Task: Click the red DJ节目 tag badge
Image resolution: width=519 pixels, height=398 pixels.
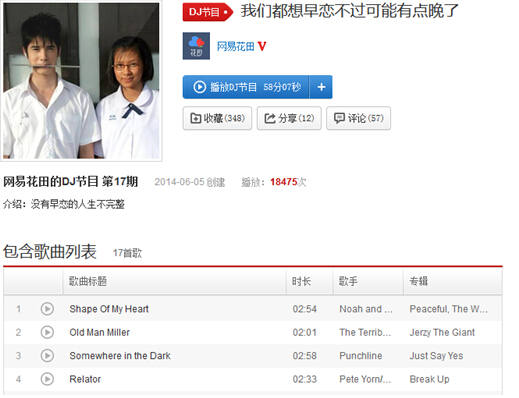Action: tap(207, 12)
